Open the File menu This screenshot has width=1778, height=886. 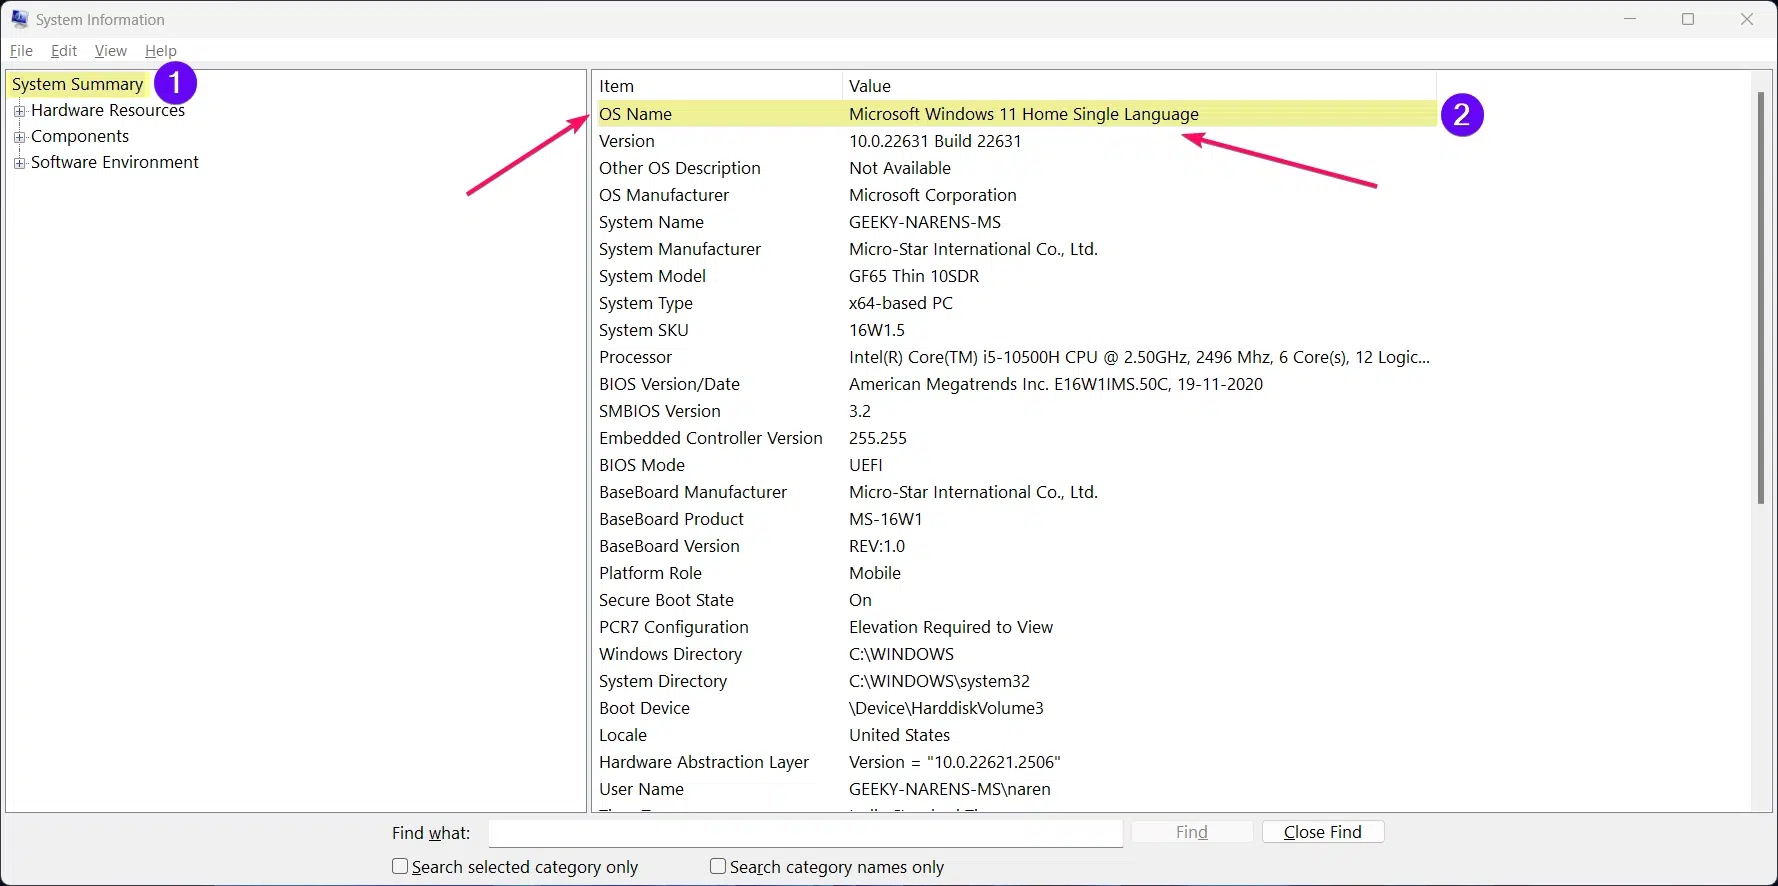(21, 51)
